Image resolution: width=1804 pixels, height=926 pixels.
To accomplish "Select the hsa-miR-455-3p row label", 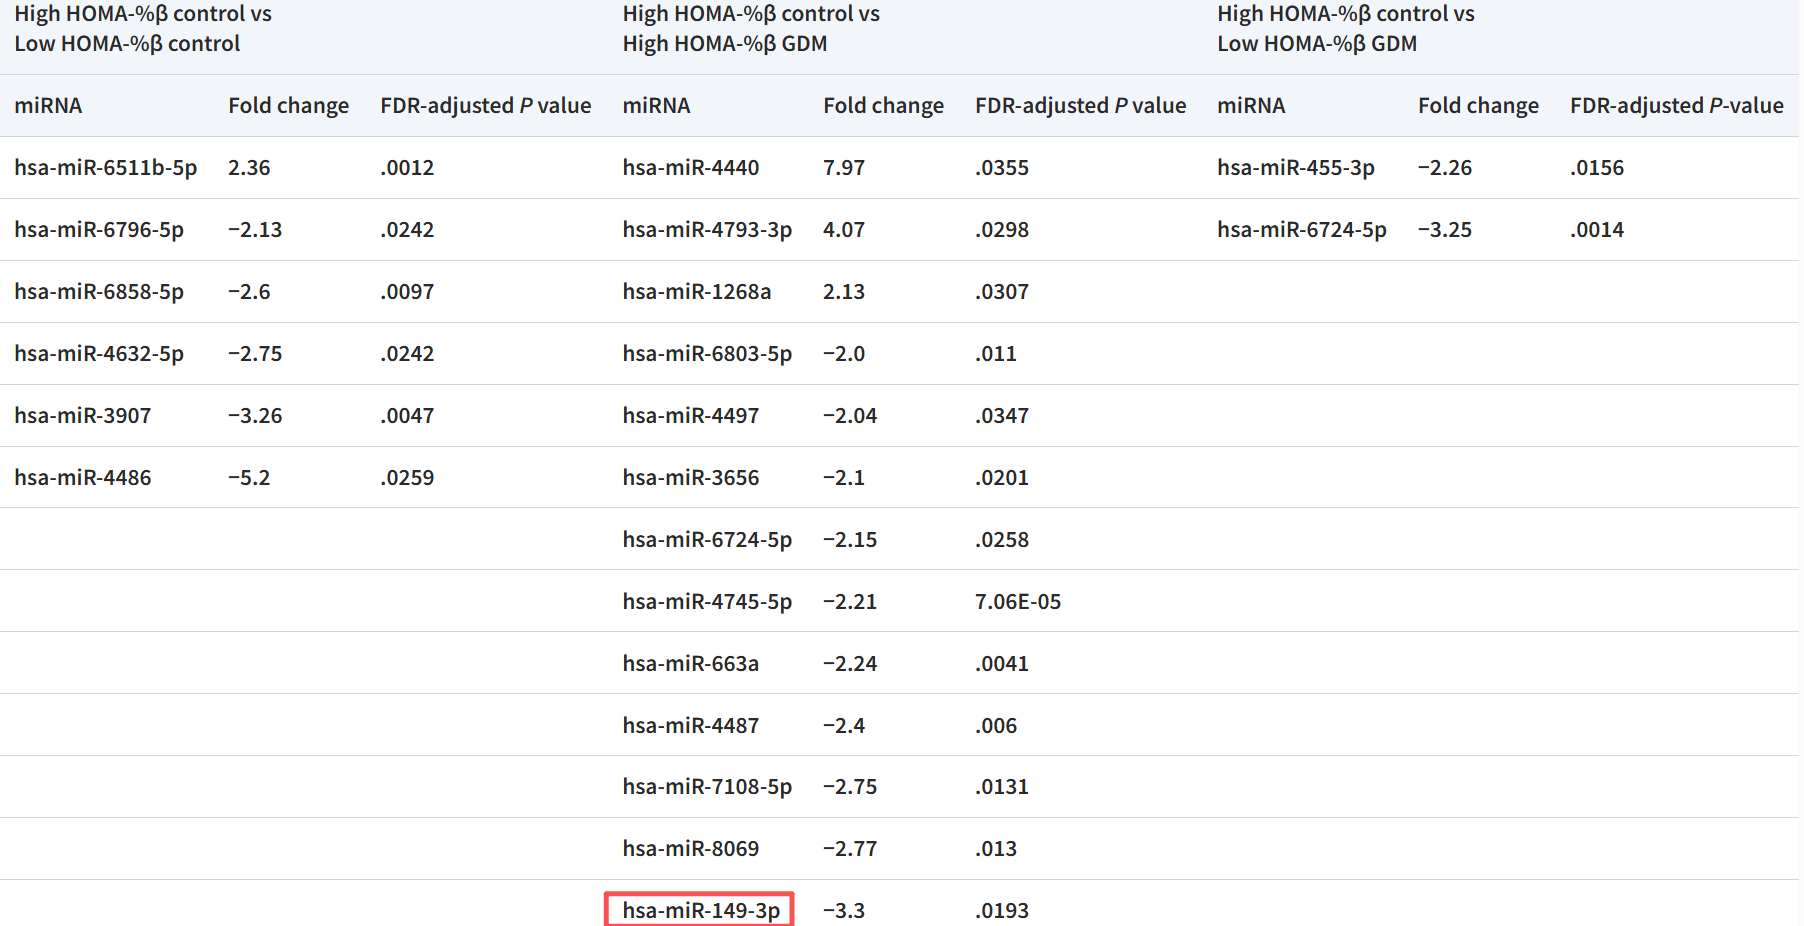I will point(1295,168).
